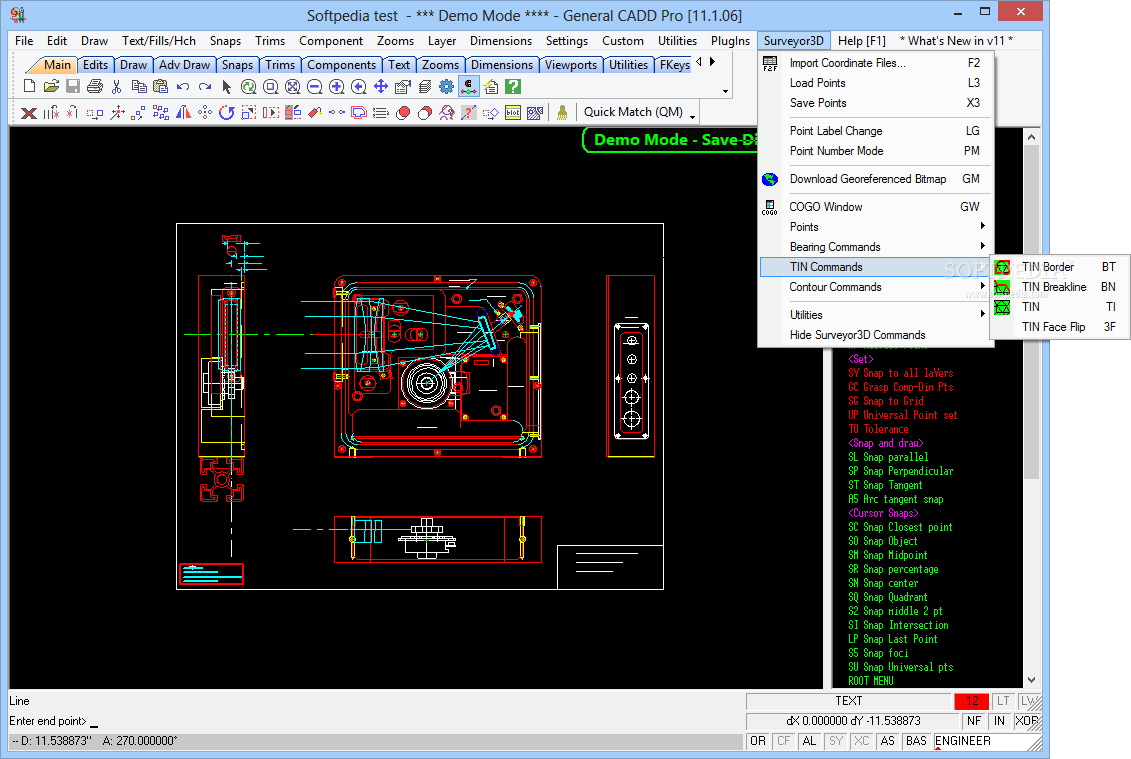Choose Hide Surveyor3D Commands

tap(876, 335)
